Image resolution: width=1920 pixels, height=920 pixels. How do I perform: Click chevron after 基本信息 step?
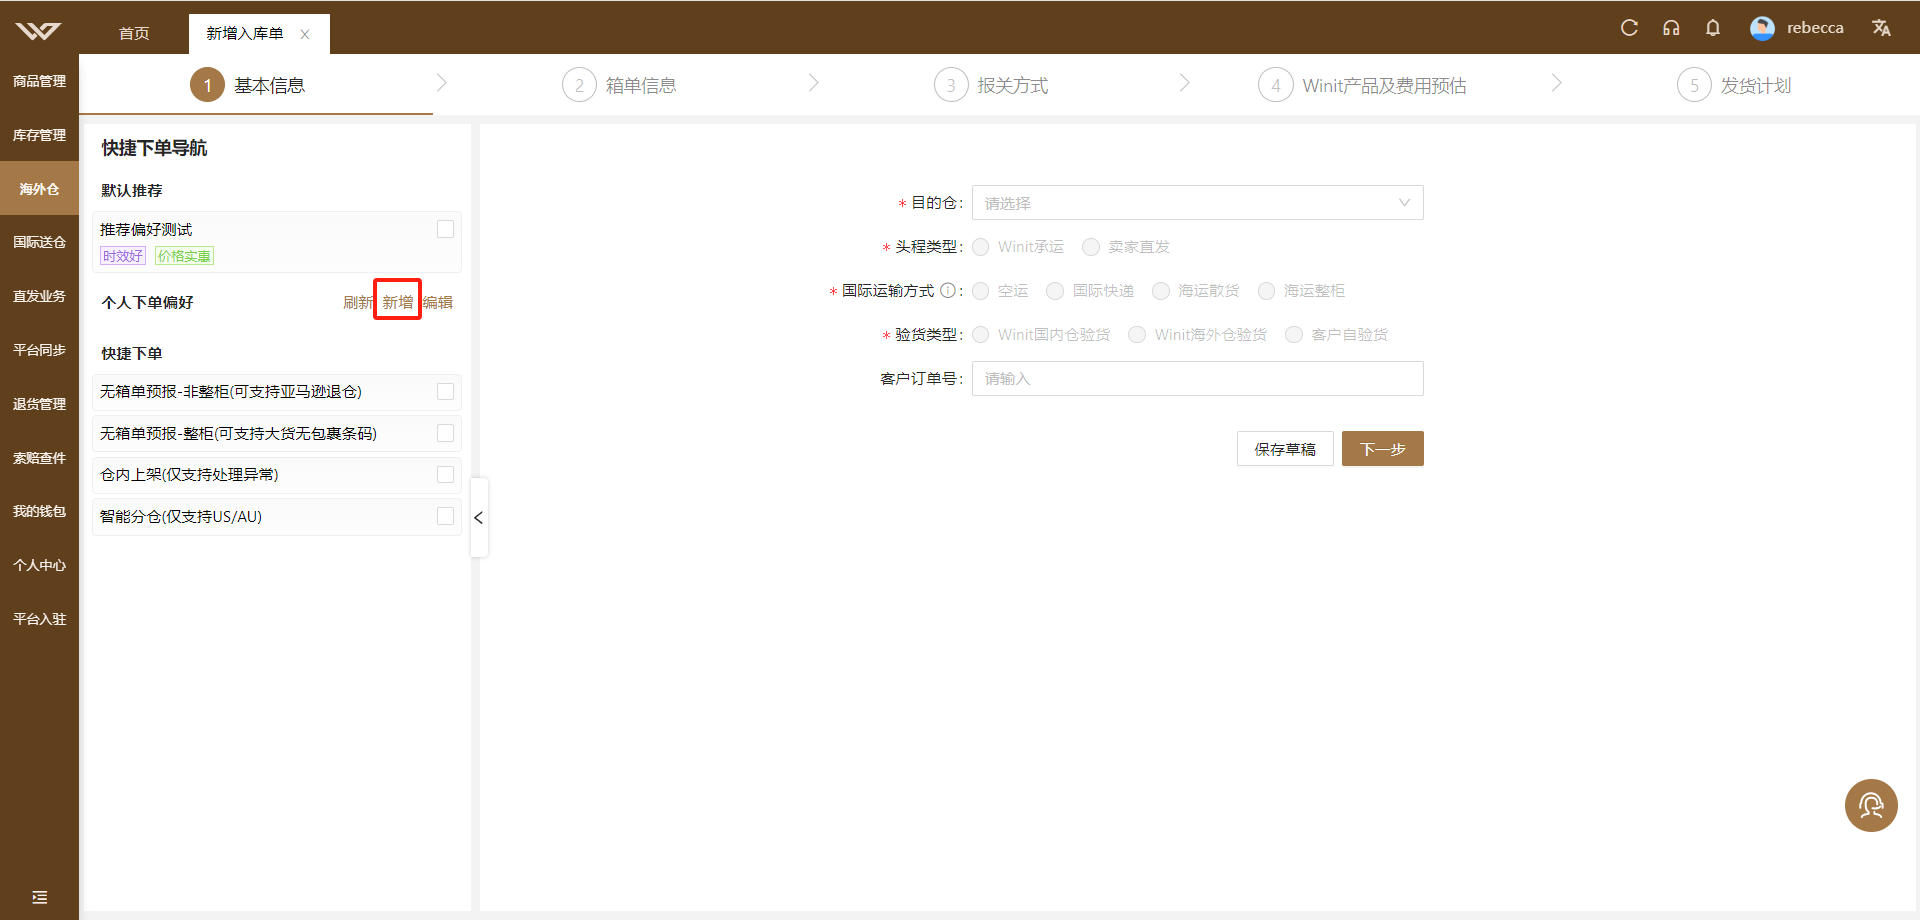click(x=442, y=83)
